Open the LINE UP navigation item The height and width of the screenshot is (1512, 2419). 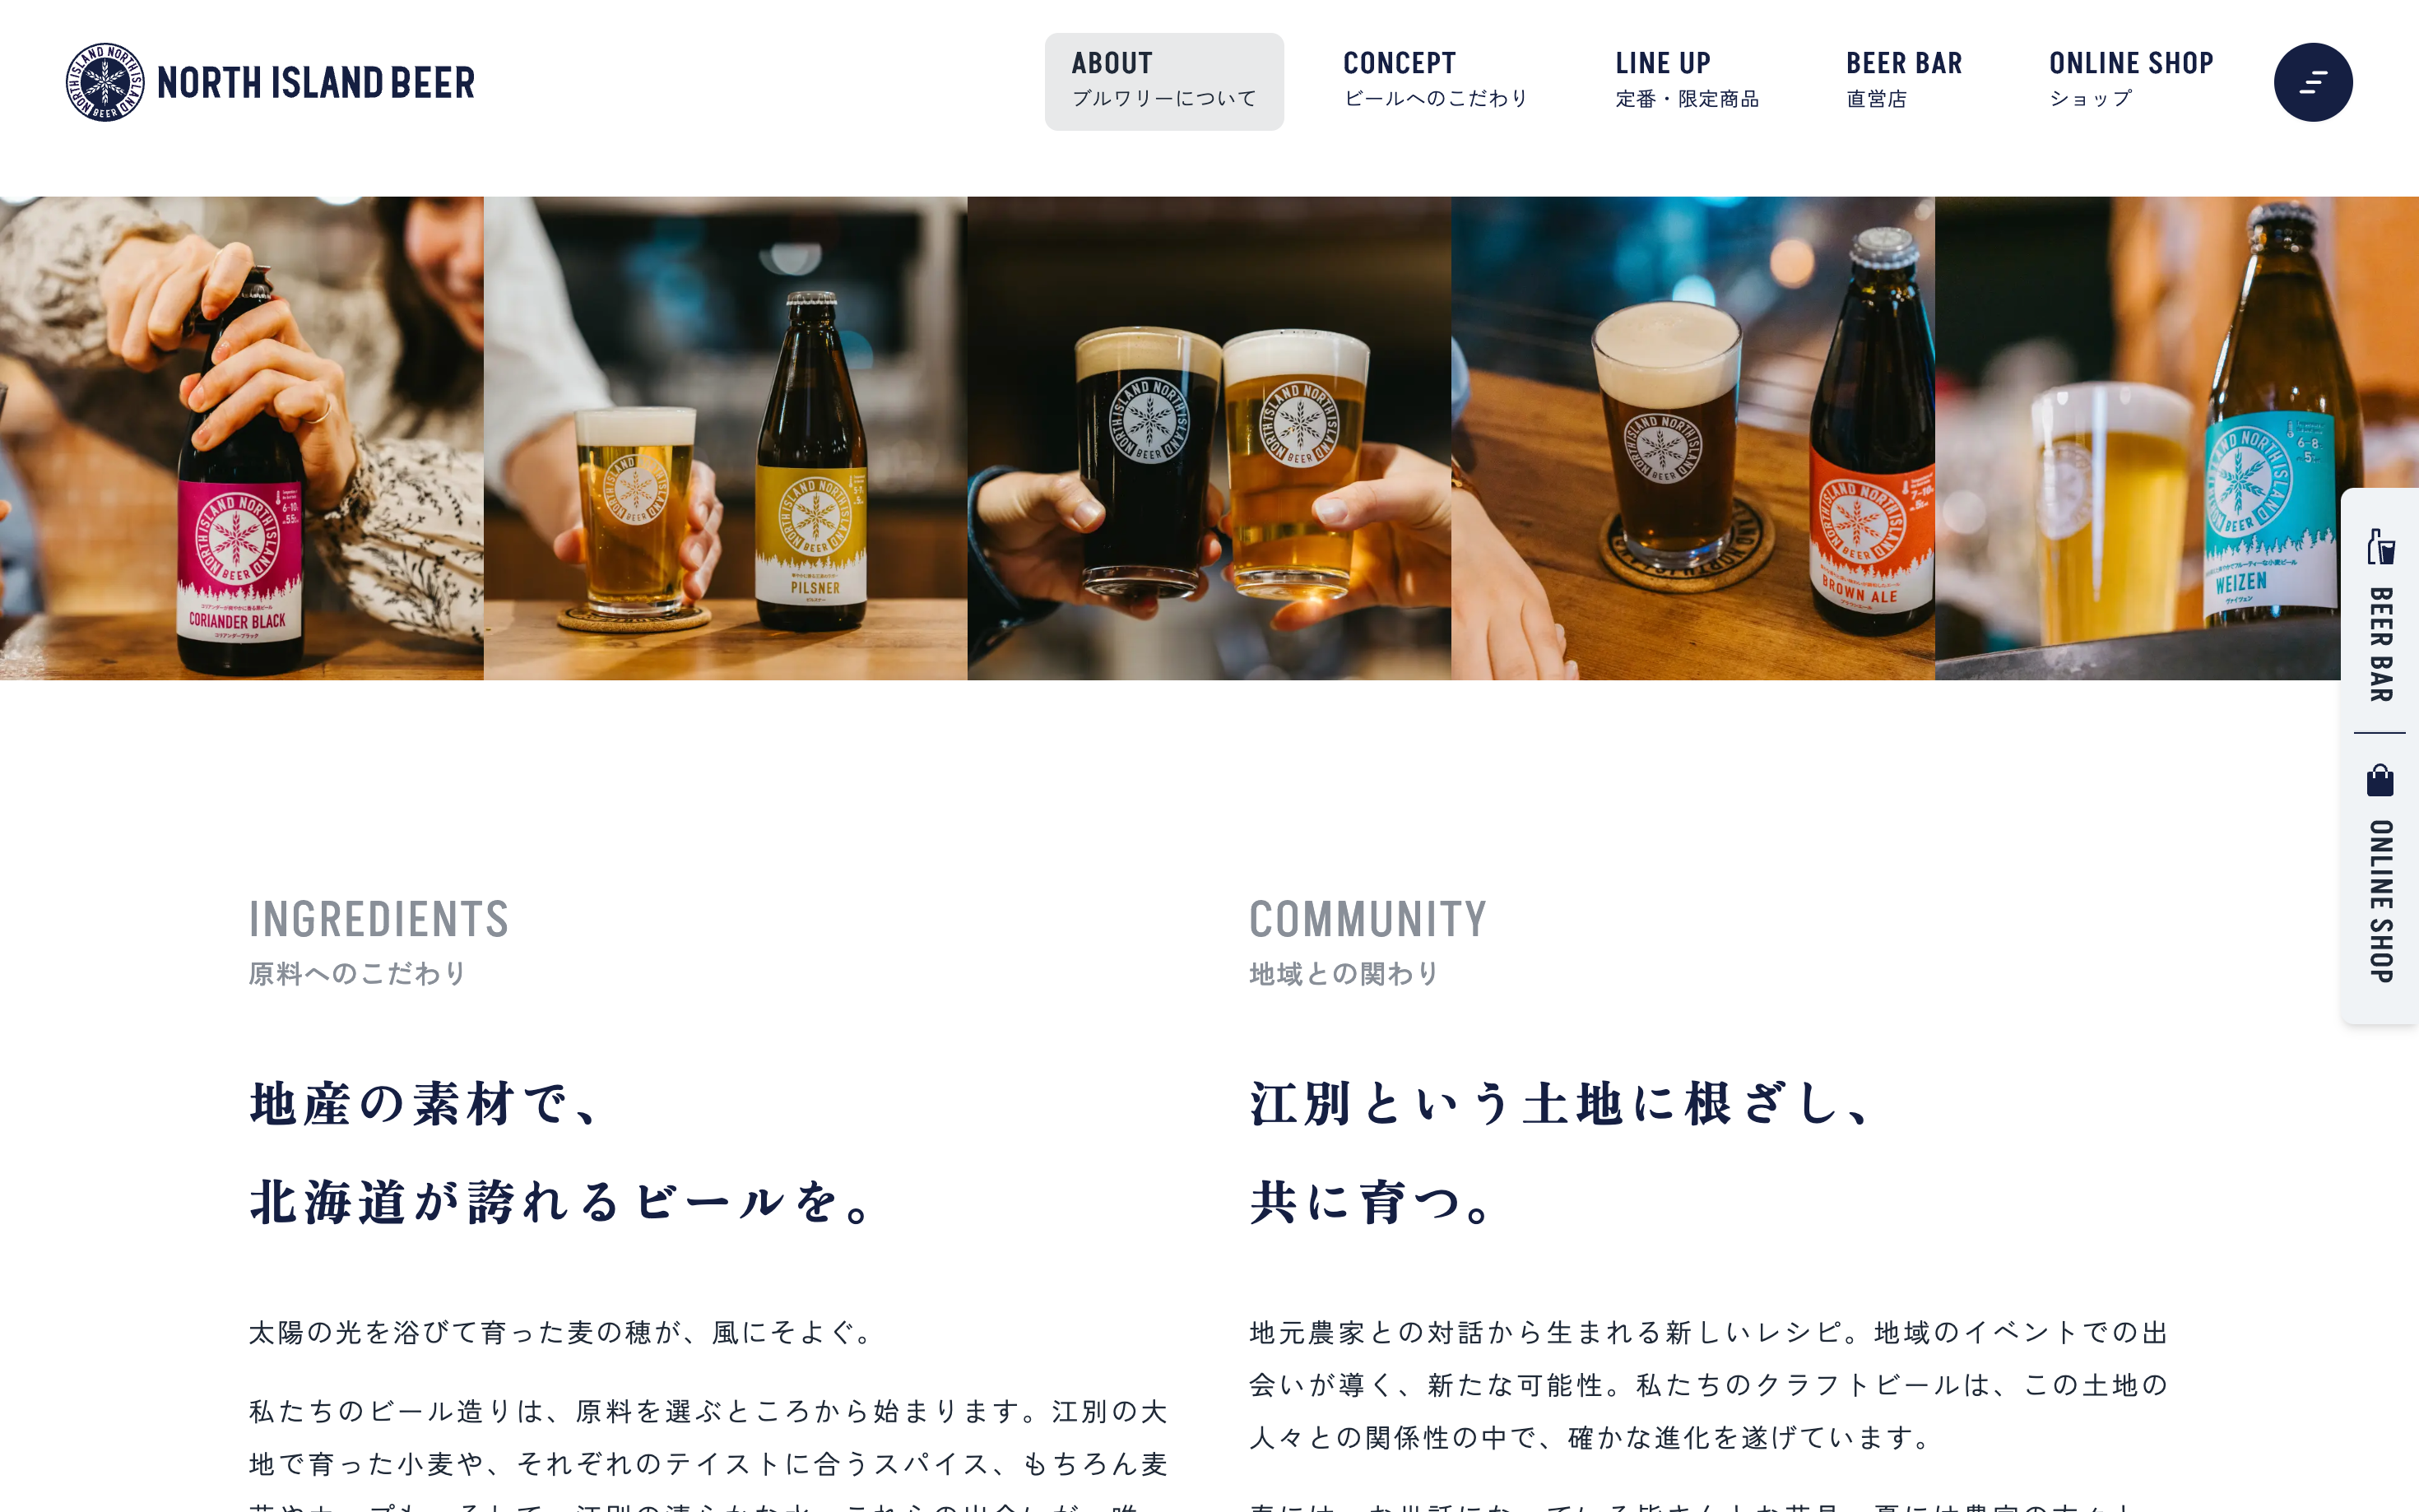click(x=1687, y=81)
